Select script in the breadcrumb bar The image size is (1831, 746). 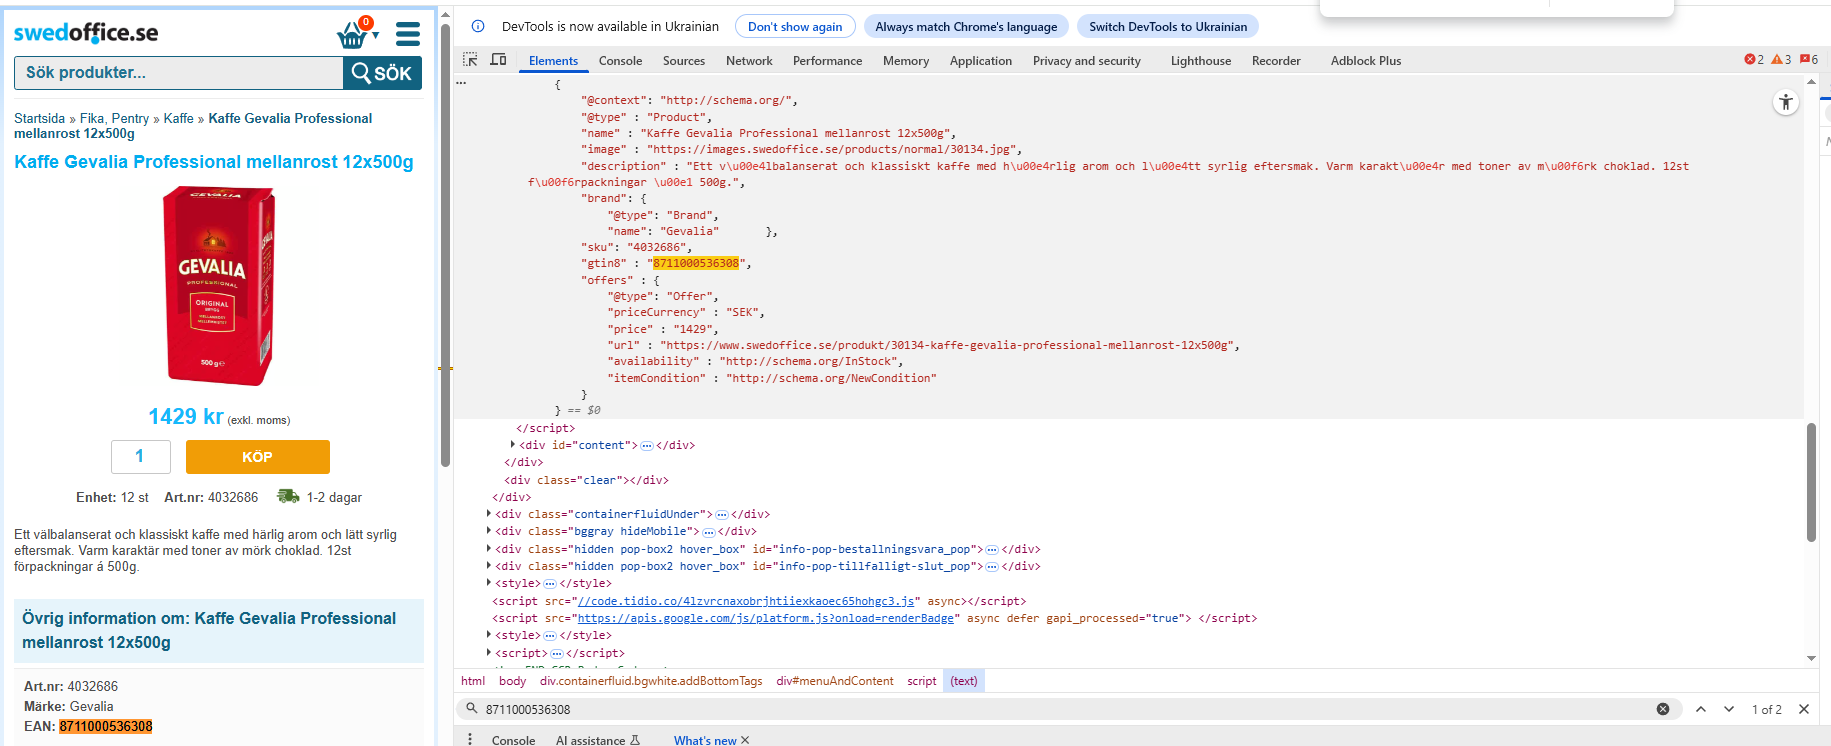pyautogui.click(x=922, y=681)
